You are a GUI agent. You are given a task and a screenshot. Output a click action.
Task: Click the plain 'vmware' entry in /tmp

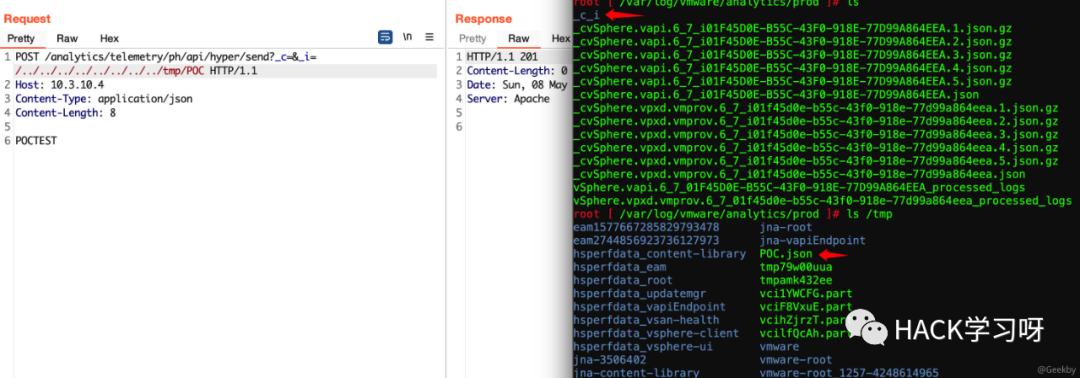tap(779, 346)
